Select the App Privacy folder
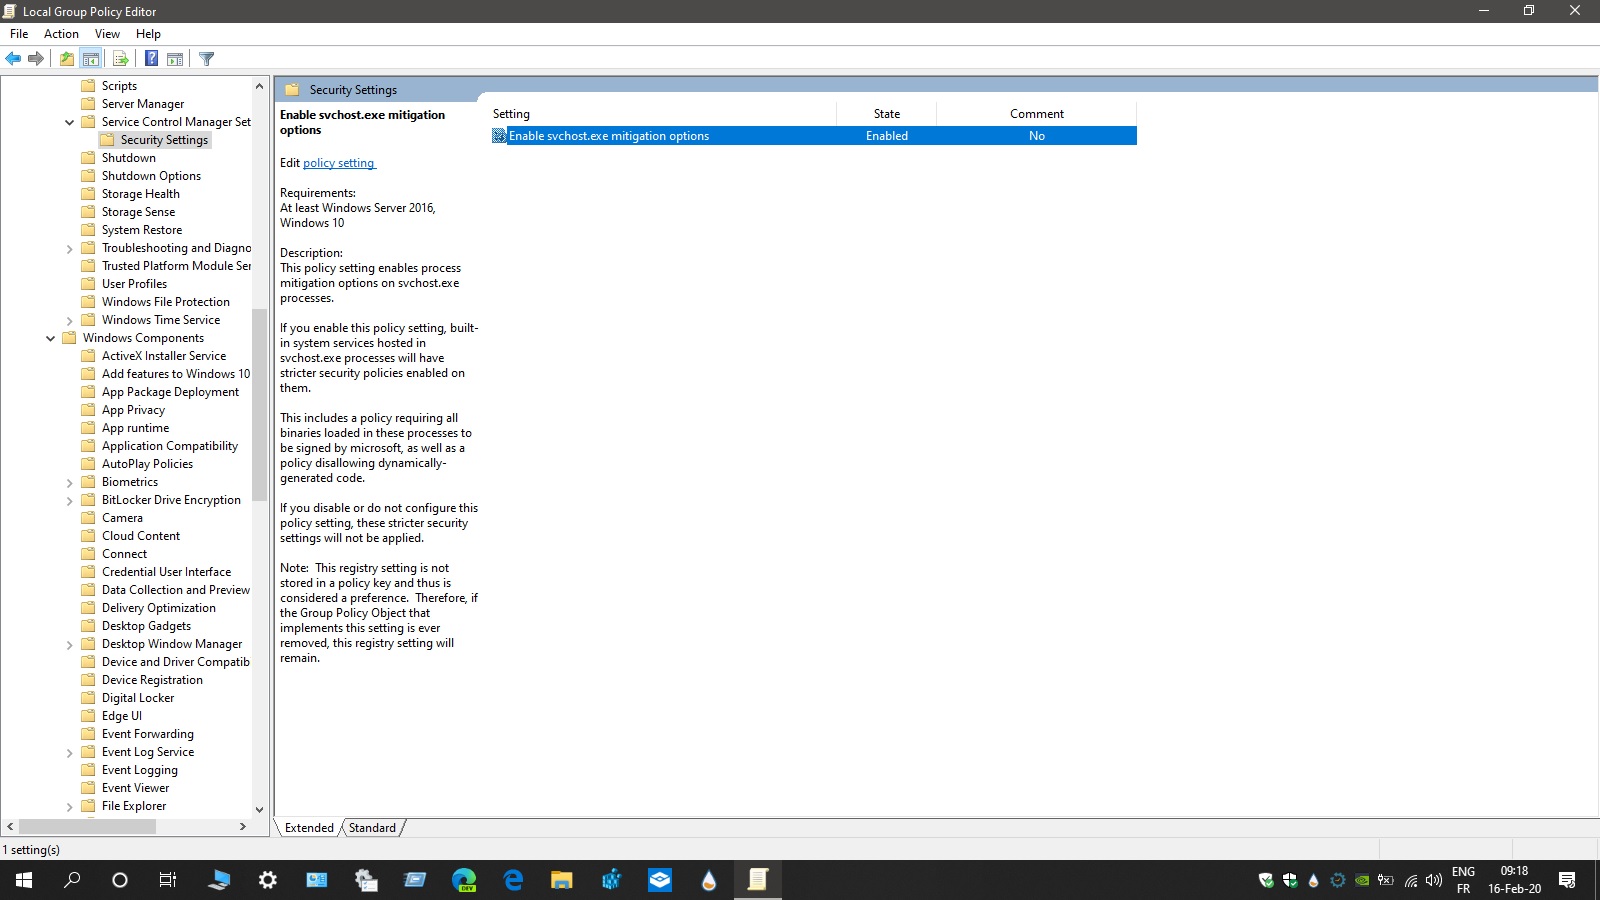 tap(133, 410)
